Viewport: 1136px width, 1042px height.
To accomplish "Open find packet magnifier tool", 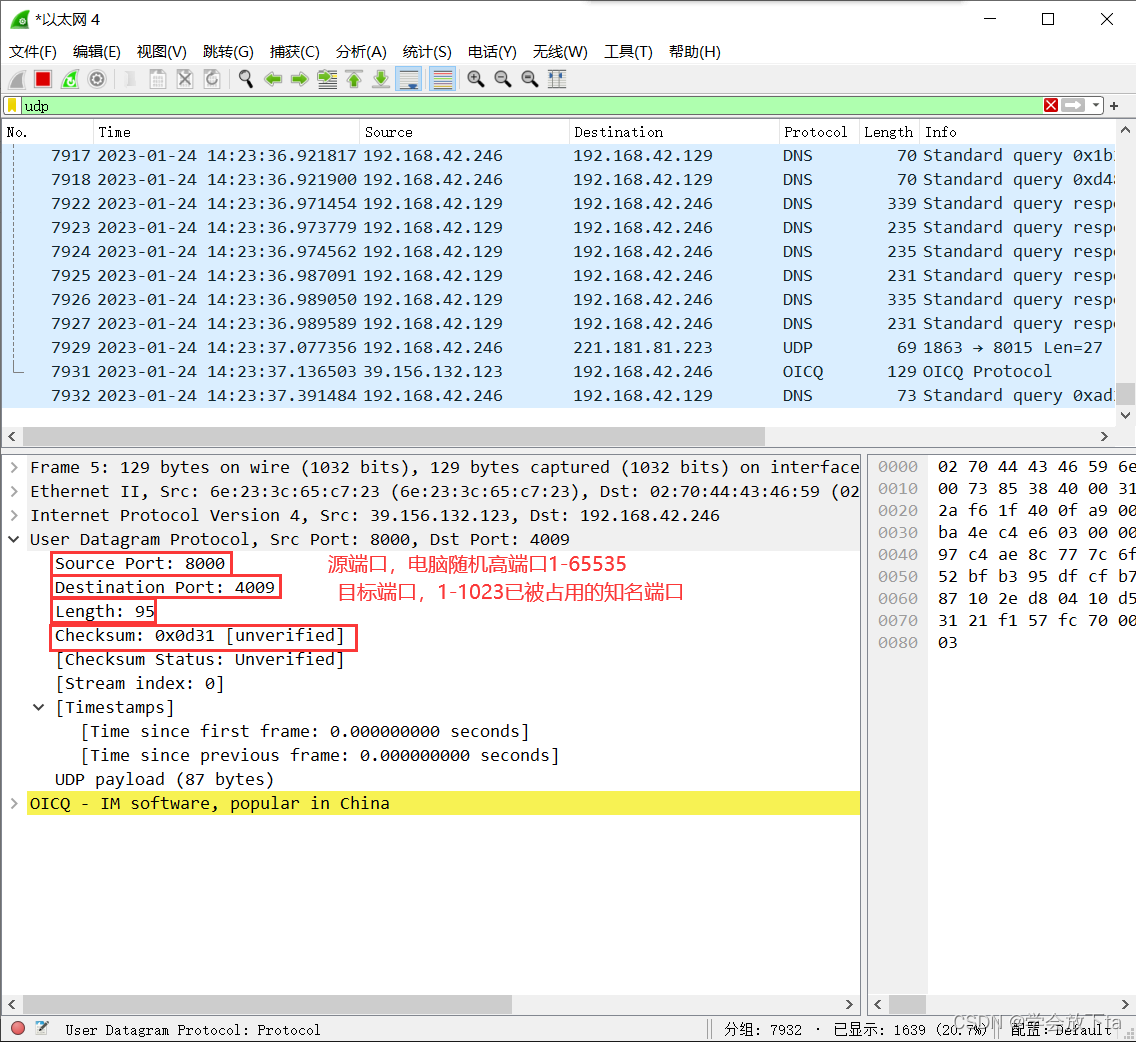I will tap(246, 79).
